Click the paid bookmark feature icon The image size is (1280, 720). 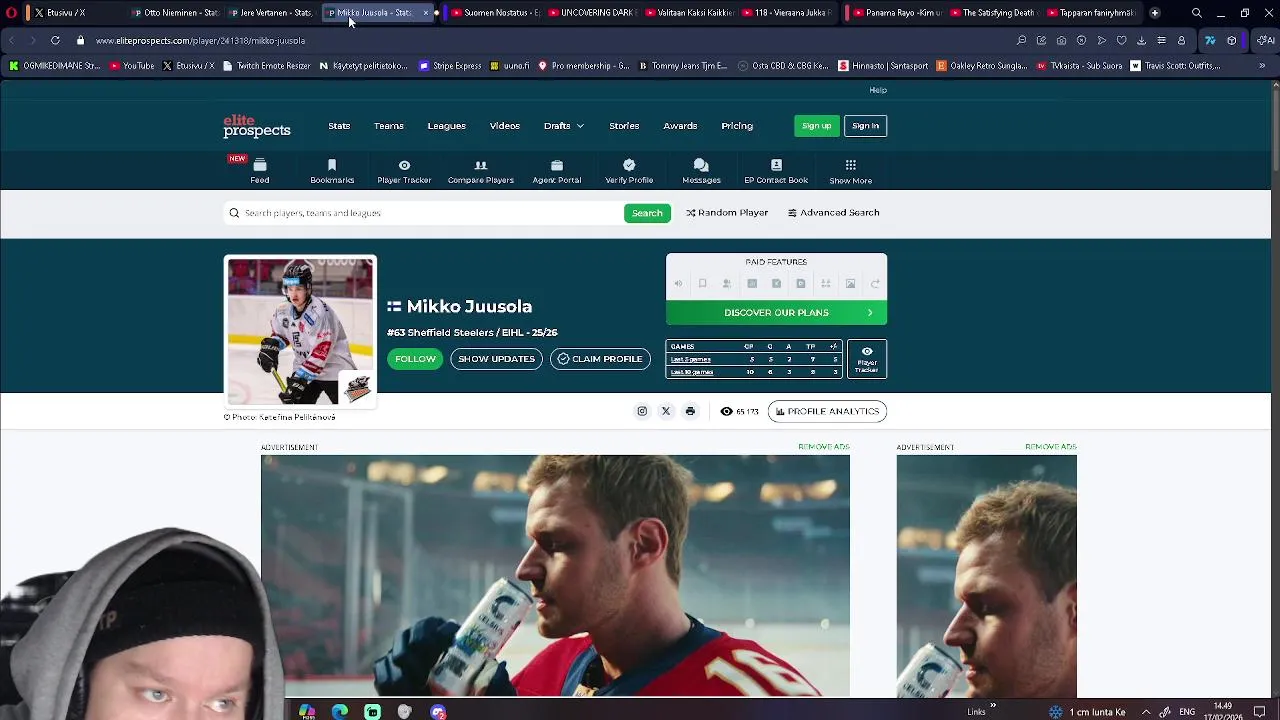tap(702, 284)
